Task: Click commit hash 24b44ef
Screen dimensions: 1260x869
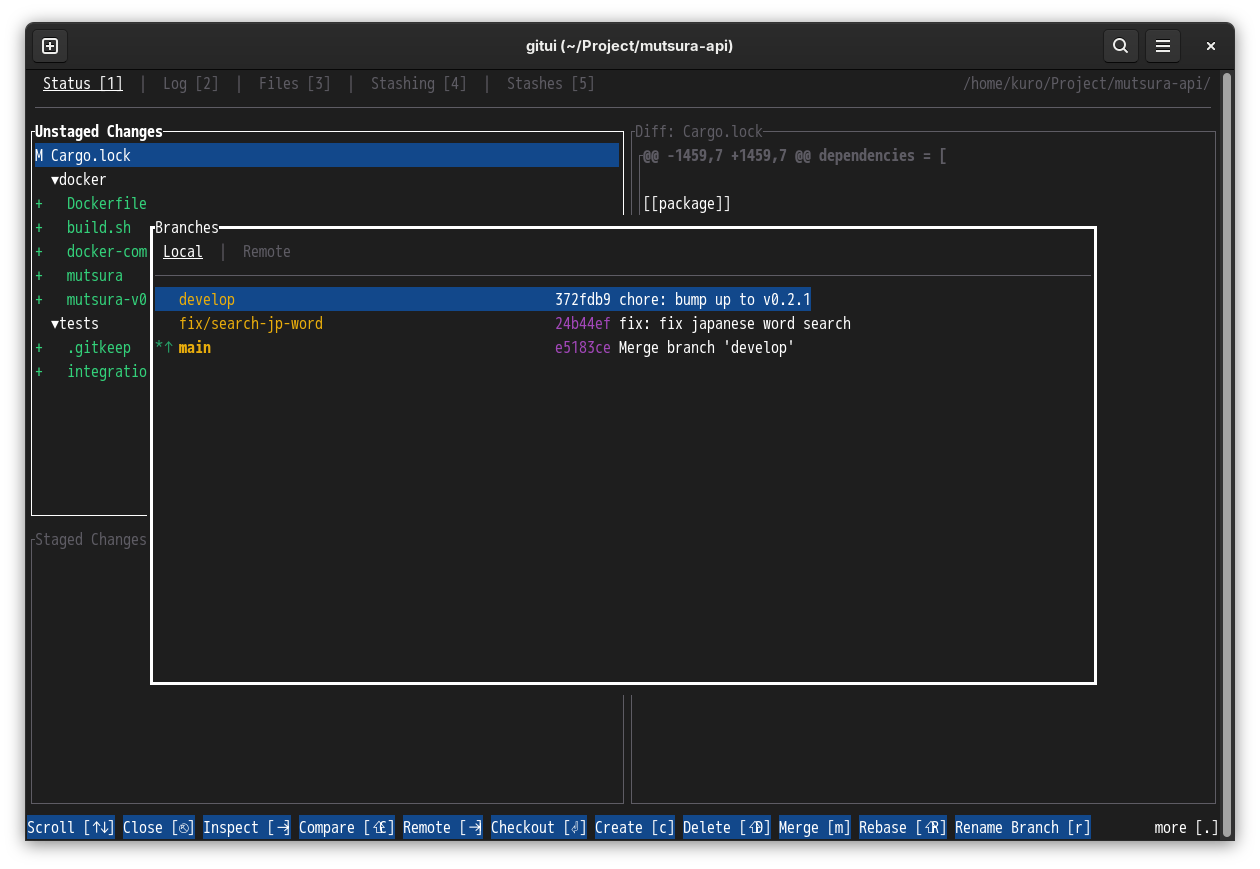Action: [x=583, y=324]
